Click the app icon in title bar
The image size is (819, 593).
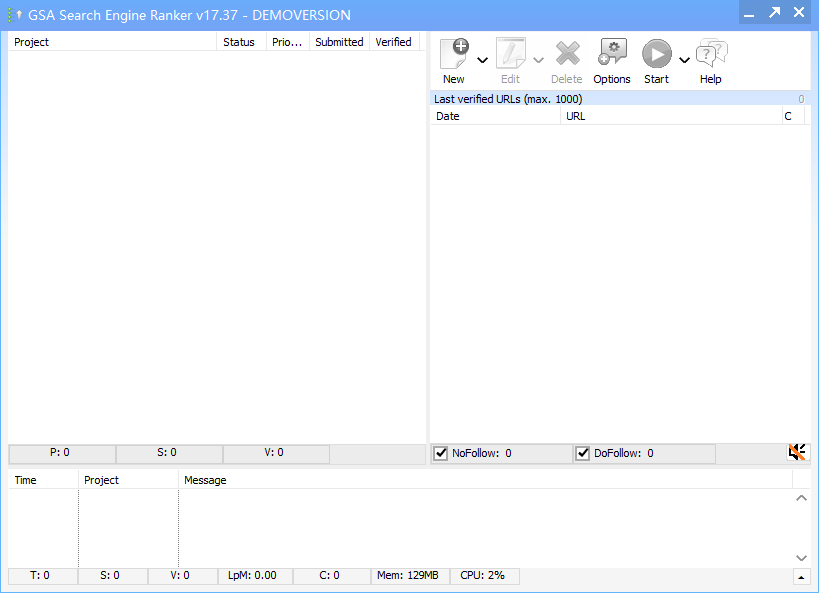pyautogui.click(x=15, y=15)
